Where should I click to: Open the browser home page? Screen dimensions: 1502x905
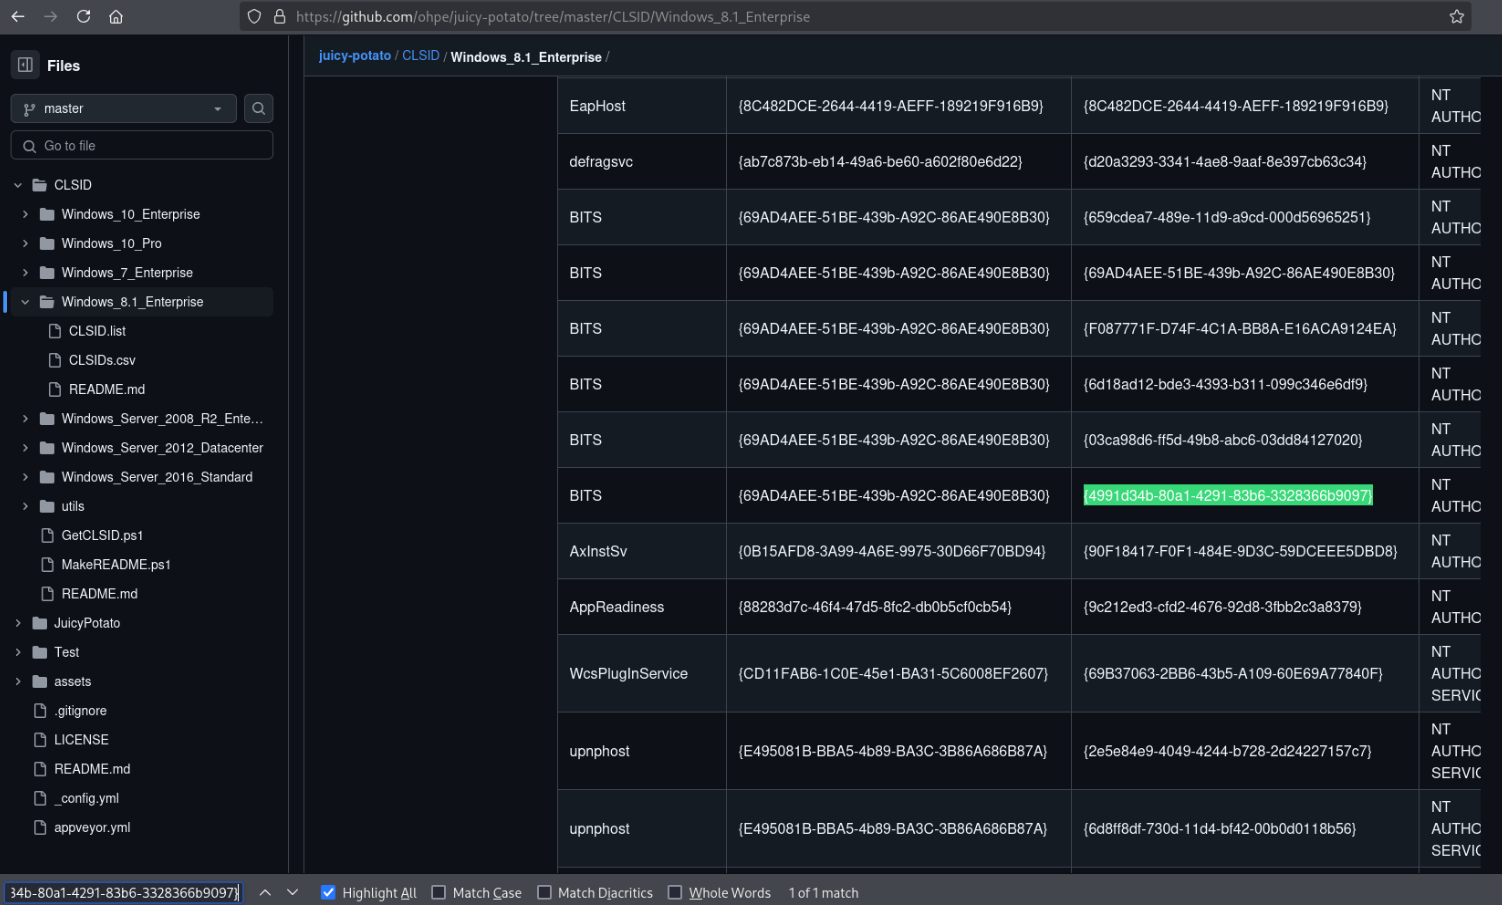(116, 17)
